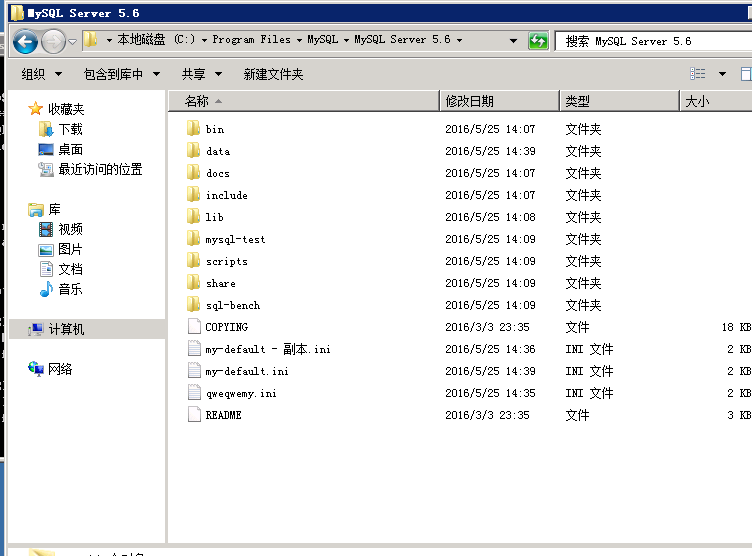Select the mysql-test folder icon
752x556 pixels.
(193, 239)
